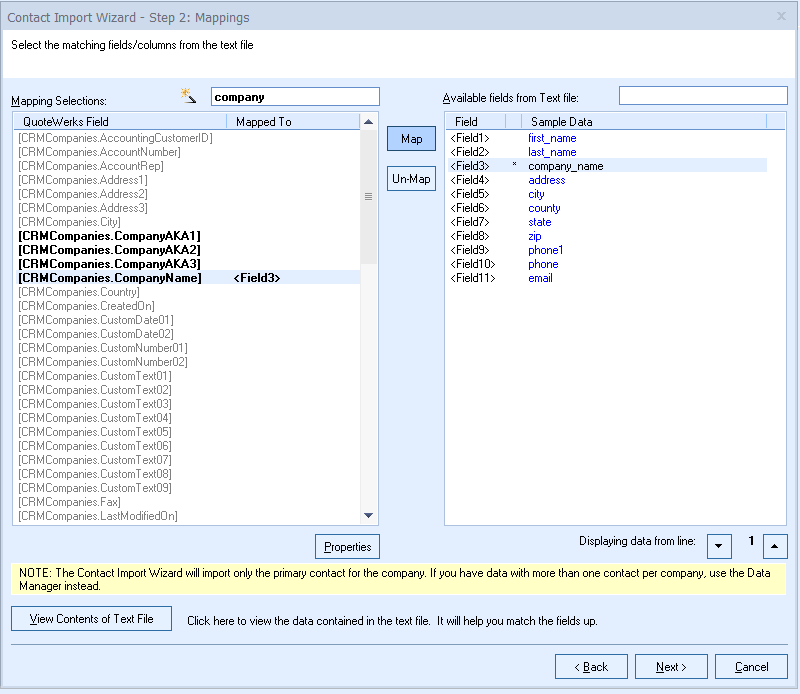Go back to the previous step
Screen dimensions: 800x694
(591, 667)
